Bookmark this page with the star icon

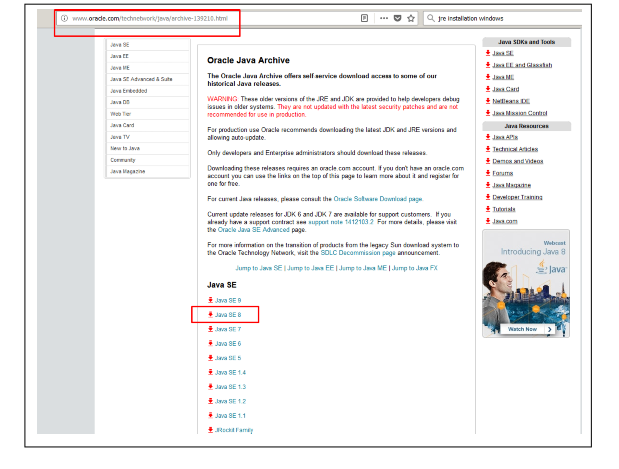[411, 18]
